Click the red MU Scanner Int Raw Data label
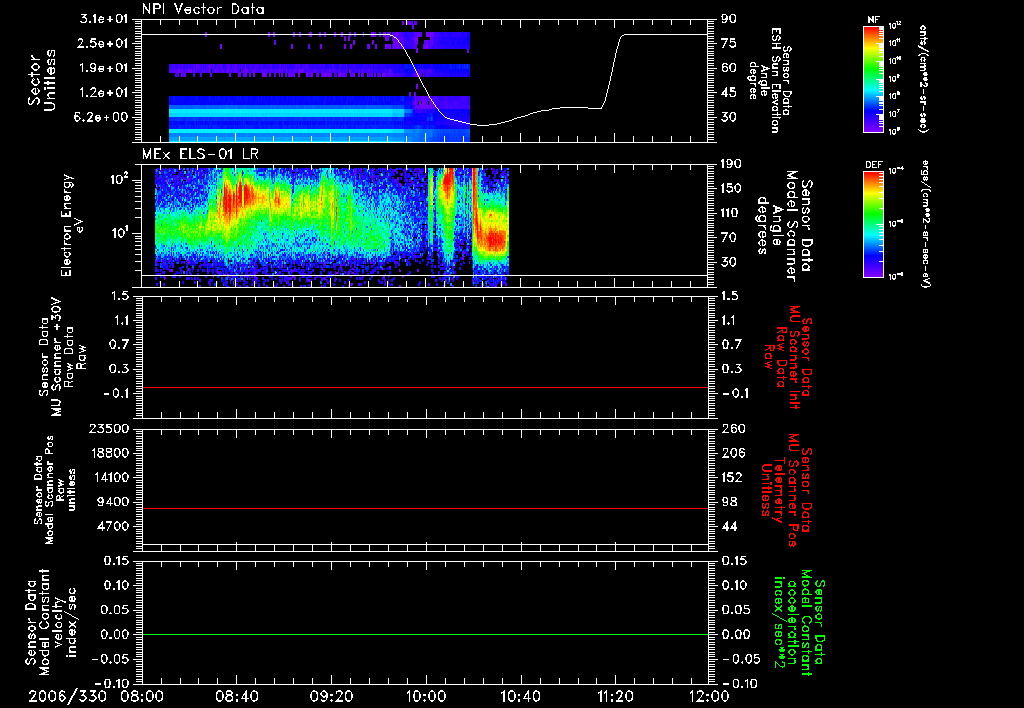This screenshot has height=708, width=1024. (x=788, y=357)
